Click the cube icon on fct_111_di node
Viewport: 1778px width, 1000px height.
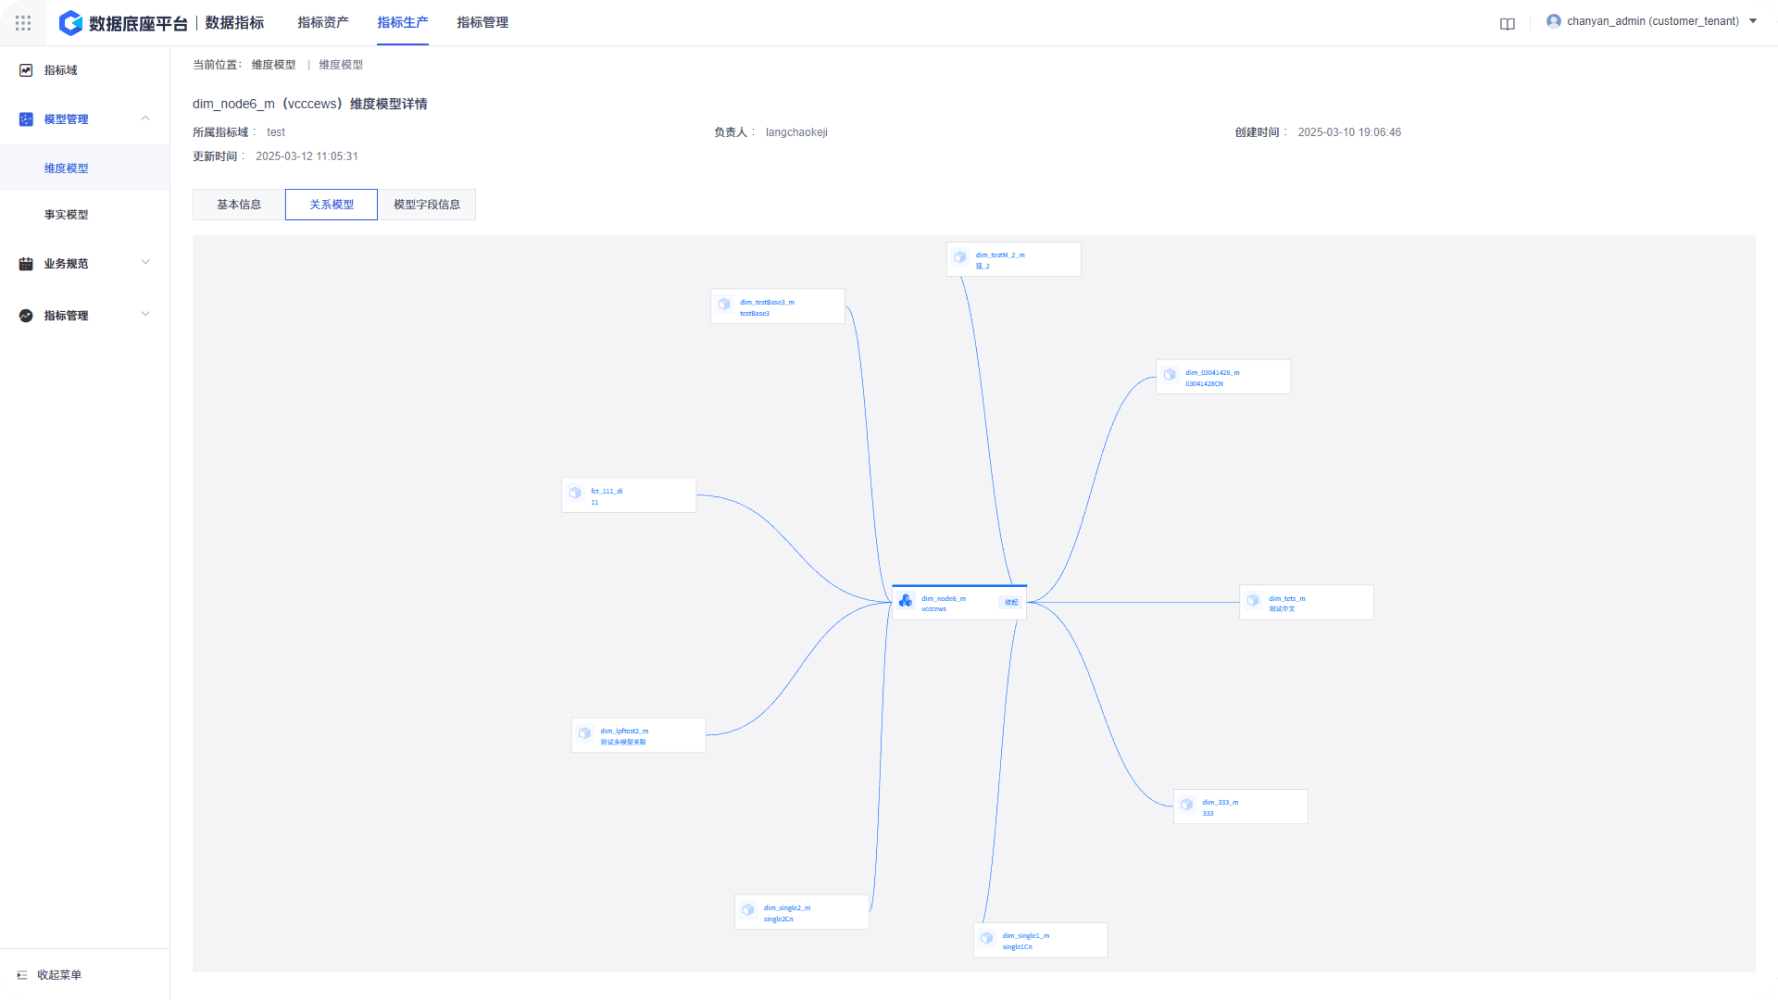[x=576, y=493]
